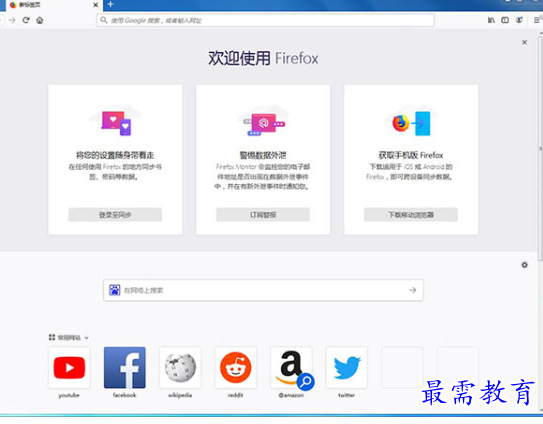Click the browser forward arrow button
The width and height of the screenshot is (543, 424).
(12, 20)
